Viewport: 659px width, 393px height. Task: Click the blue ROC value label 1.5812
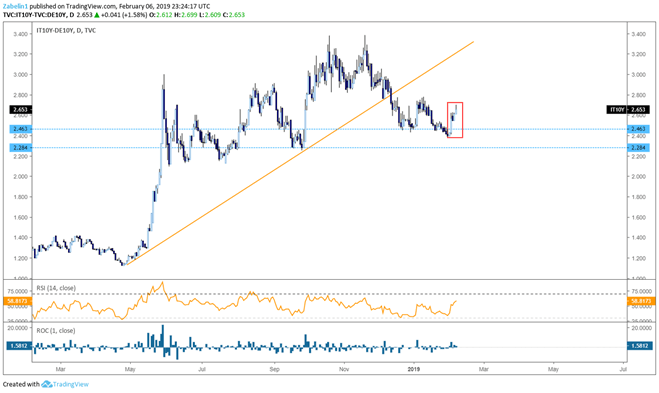(x=19, y=346)
